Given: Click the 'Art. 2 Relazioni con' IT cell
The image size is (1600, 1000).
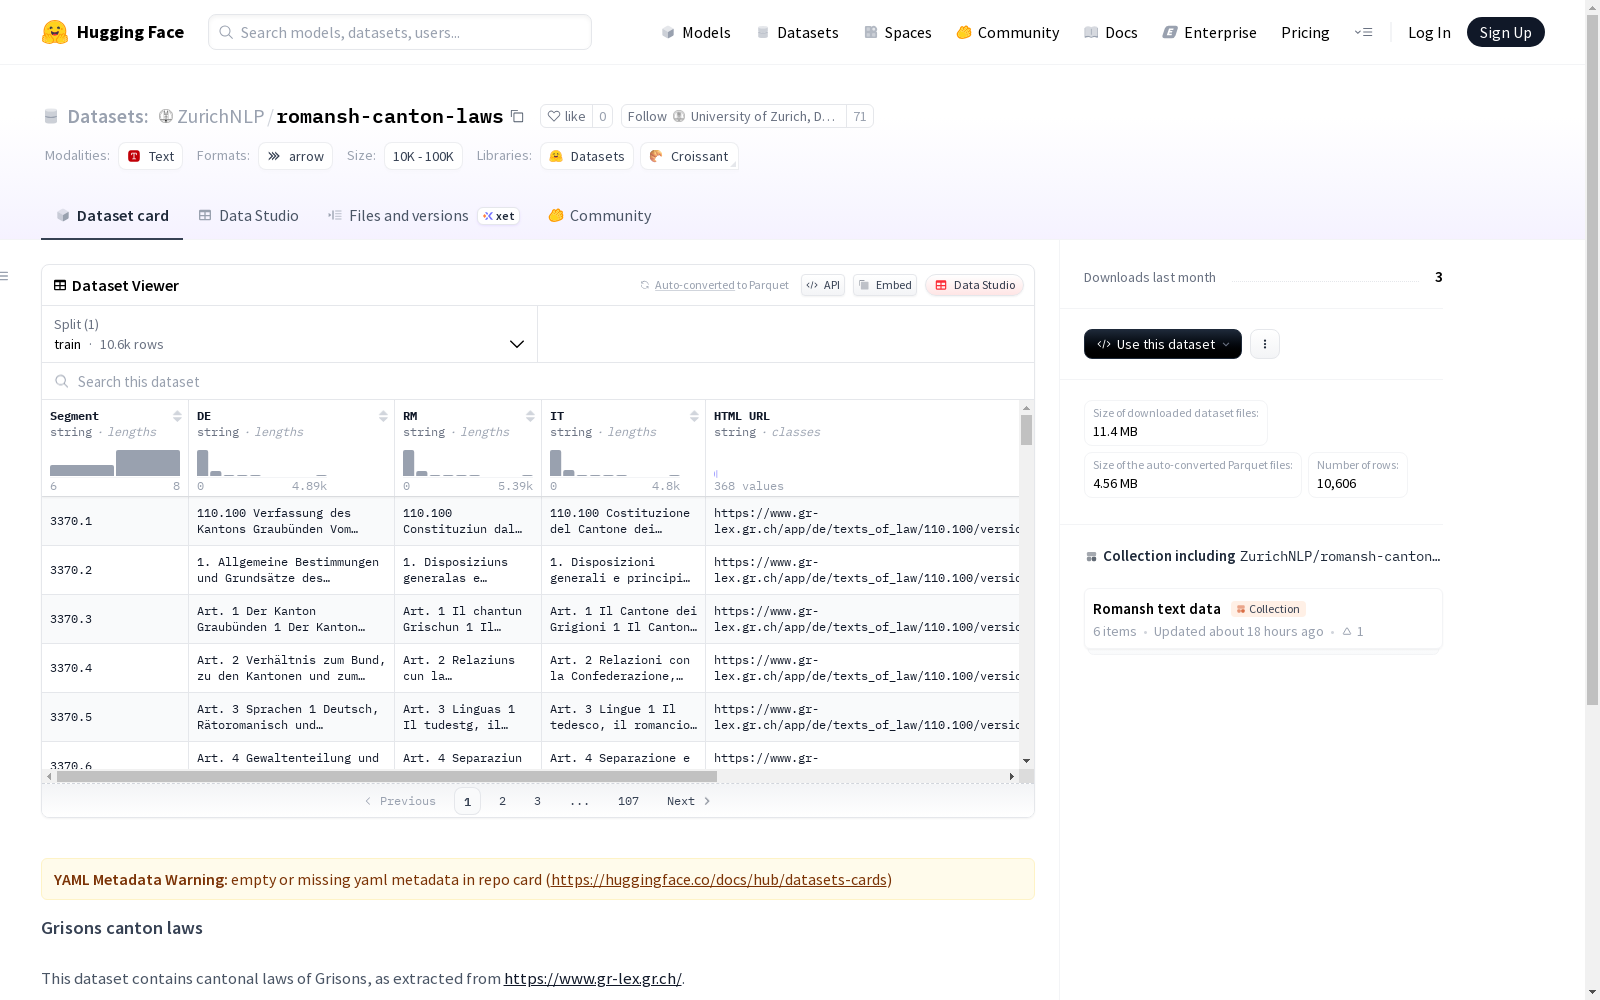Looking at the screenshot, I should (623, 668).
